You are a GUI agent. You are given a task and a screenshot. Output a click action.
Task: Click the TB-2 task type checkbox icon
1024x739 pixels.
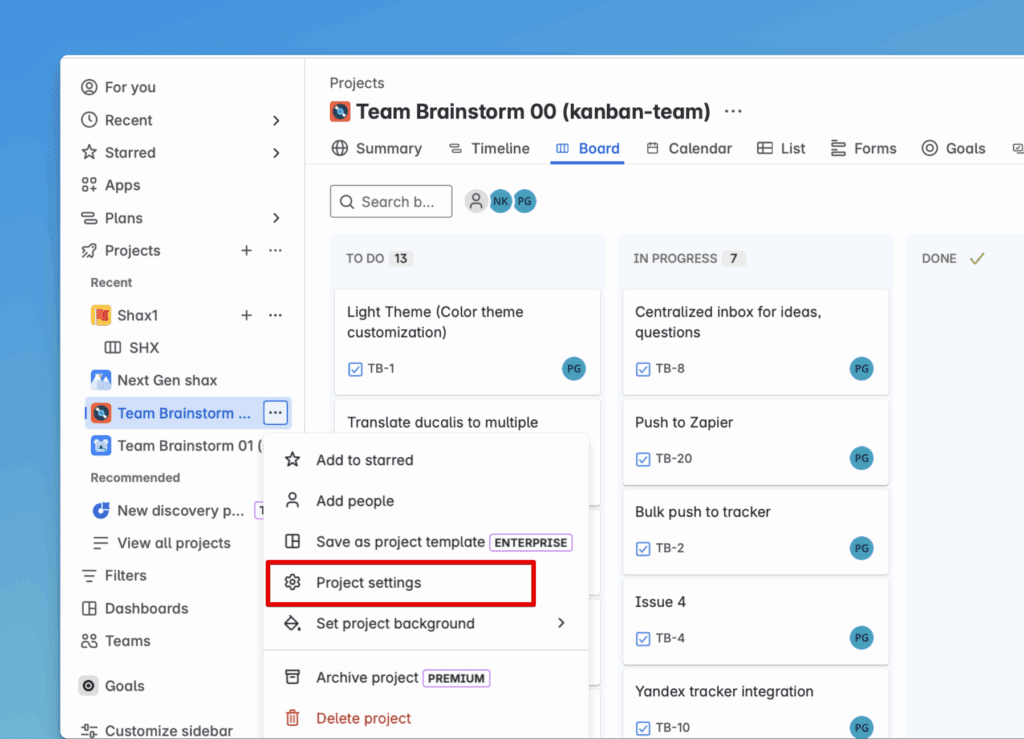pos(643,548)
